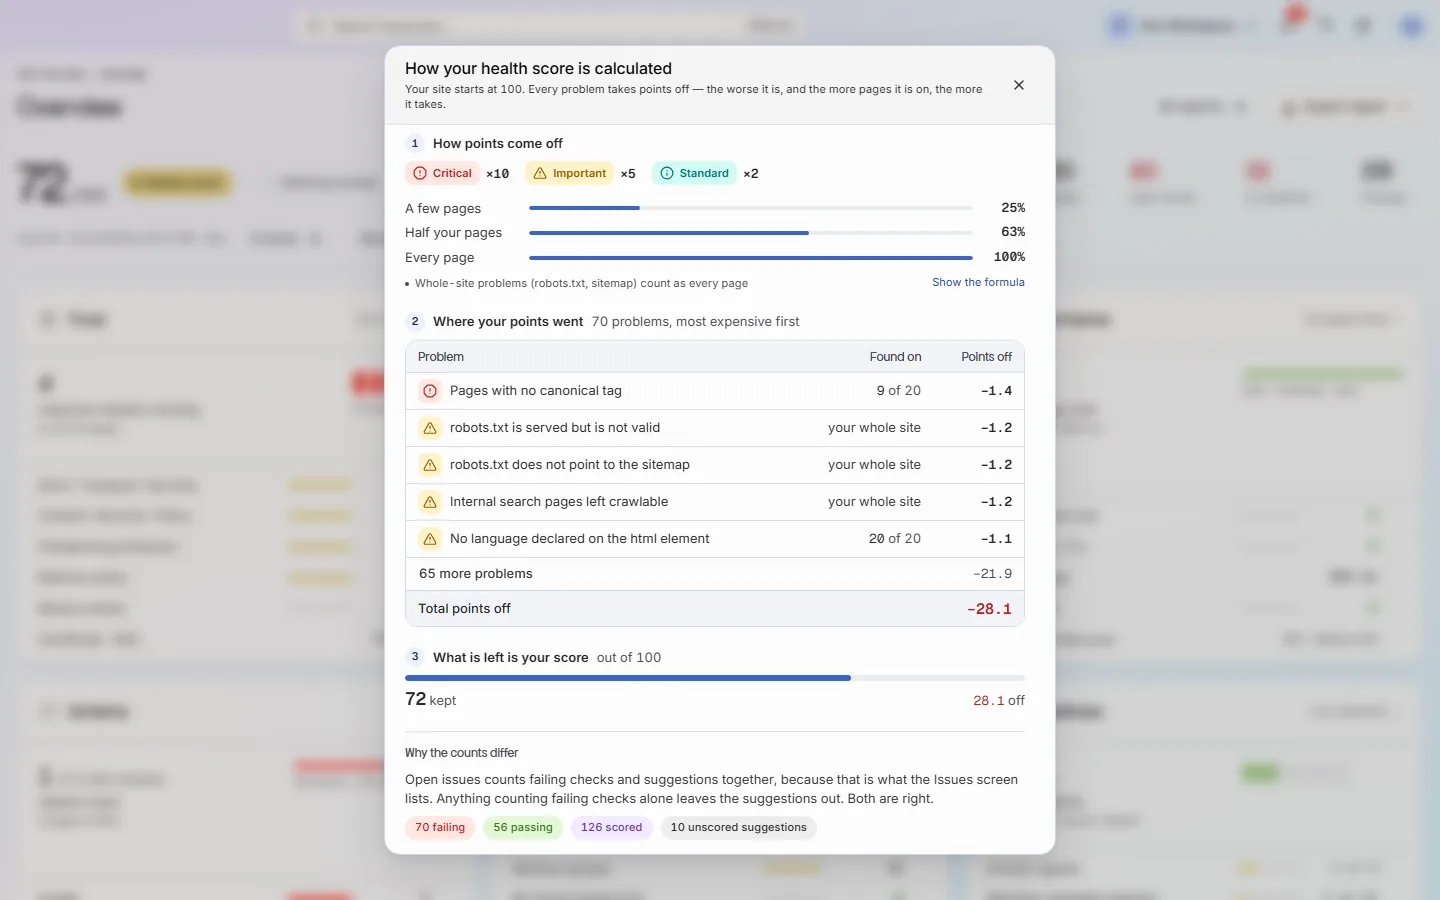Click the critical icon beside 'Pages with no canonical tag'
The height and width of the screenshot is (900, 1440).
430,391
